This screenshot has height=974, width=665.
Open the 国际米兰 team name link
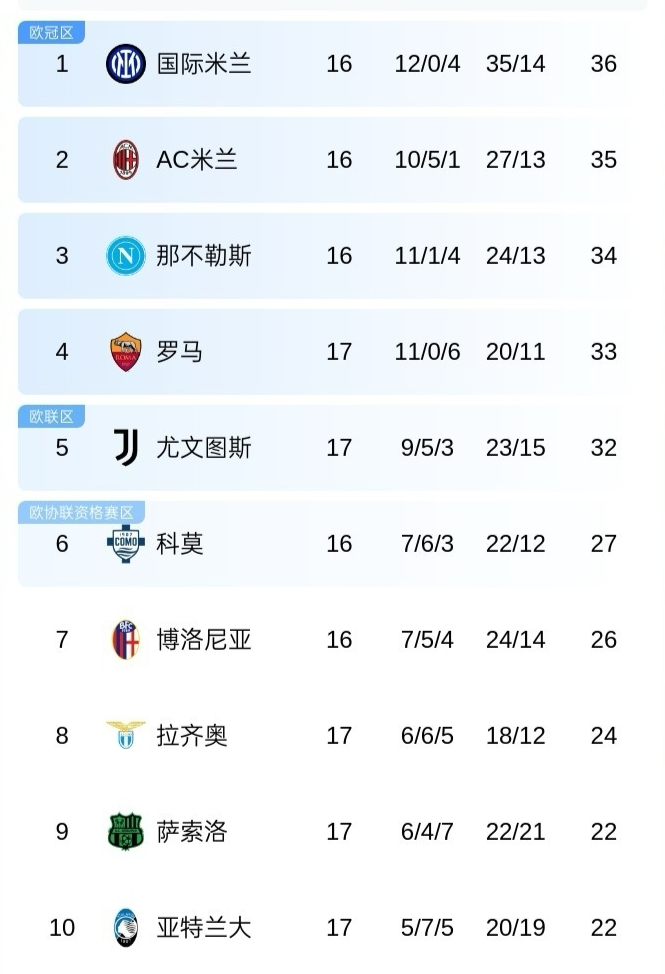(204, 64)
